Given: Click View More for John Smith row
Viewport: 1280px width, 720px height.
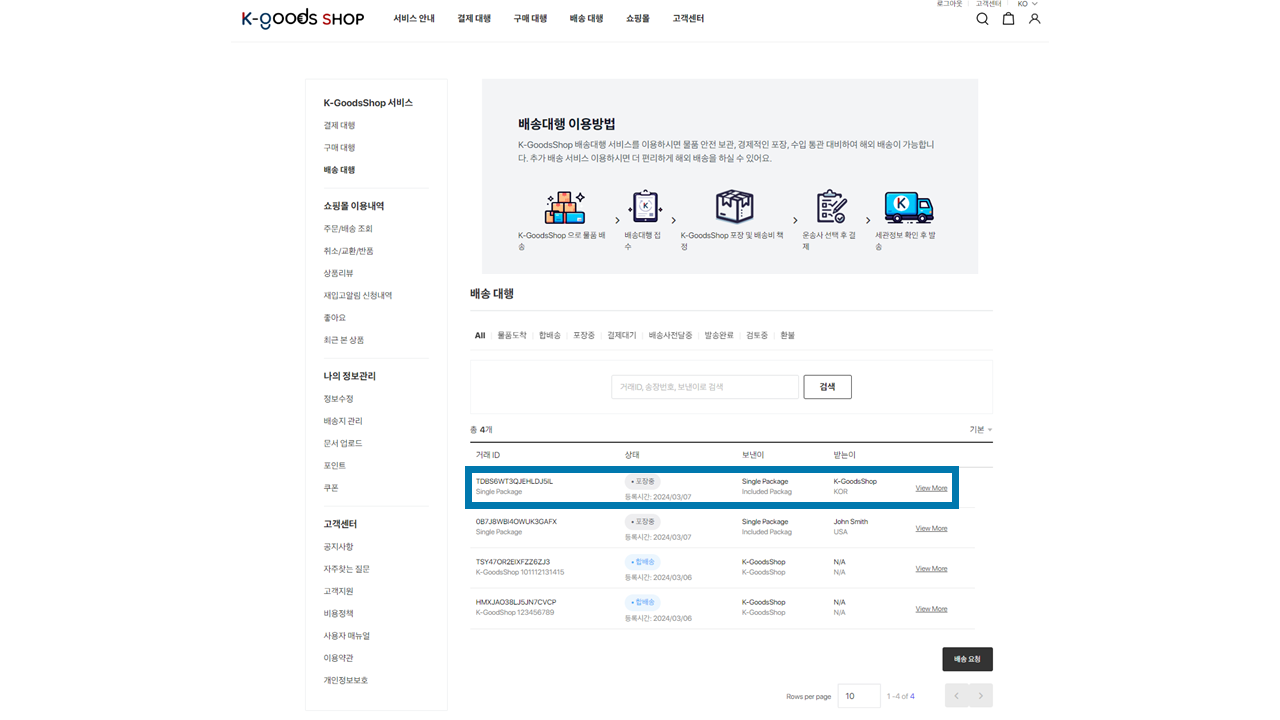Looking at the screenshot, I should point(931,528).
